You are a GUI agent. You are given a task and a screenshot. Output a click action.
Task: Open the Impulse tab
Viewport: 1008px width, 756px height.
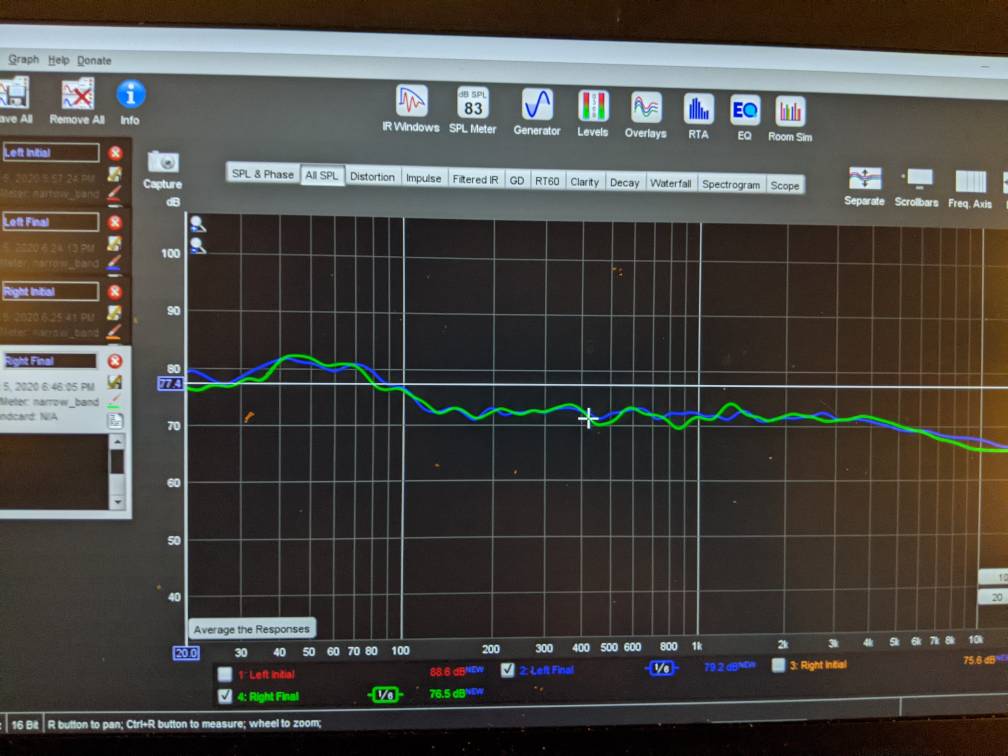pos(424,179)
